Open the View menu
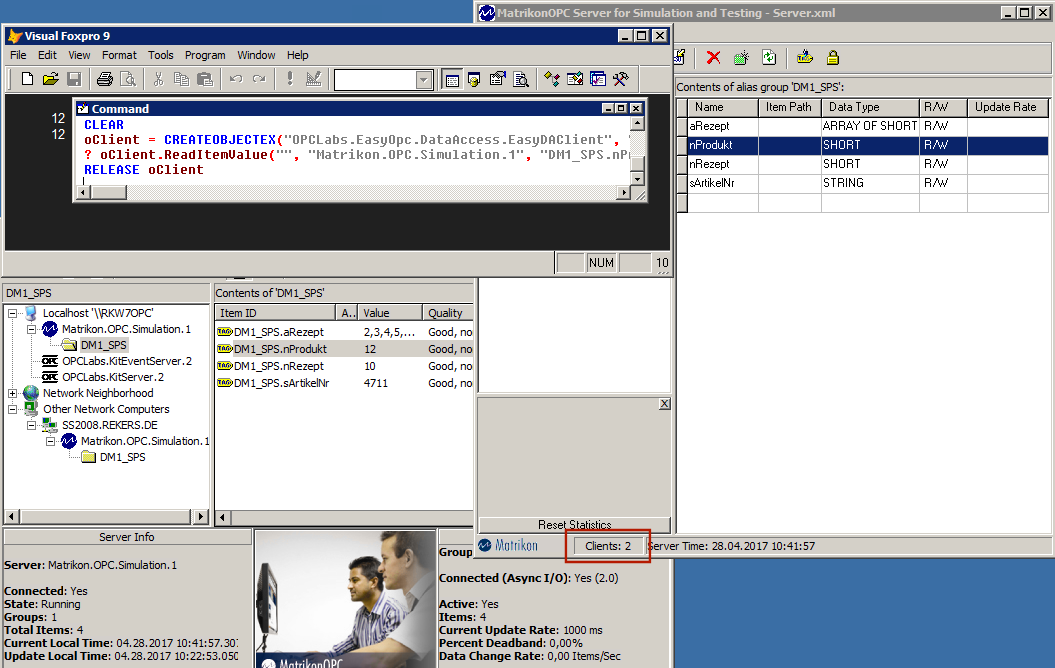The width and height of the screenshot is (1055, 668). click(x=79, y=55)
